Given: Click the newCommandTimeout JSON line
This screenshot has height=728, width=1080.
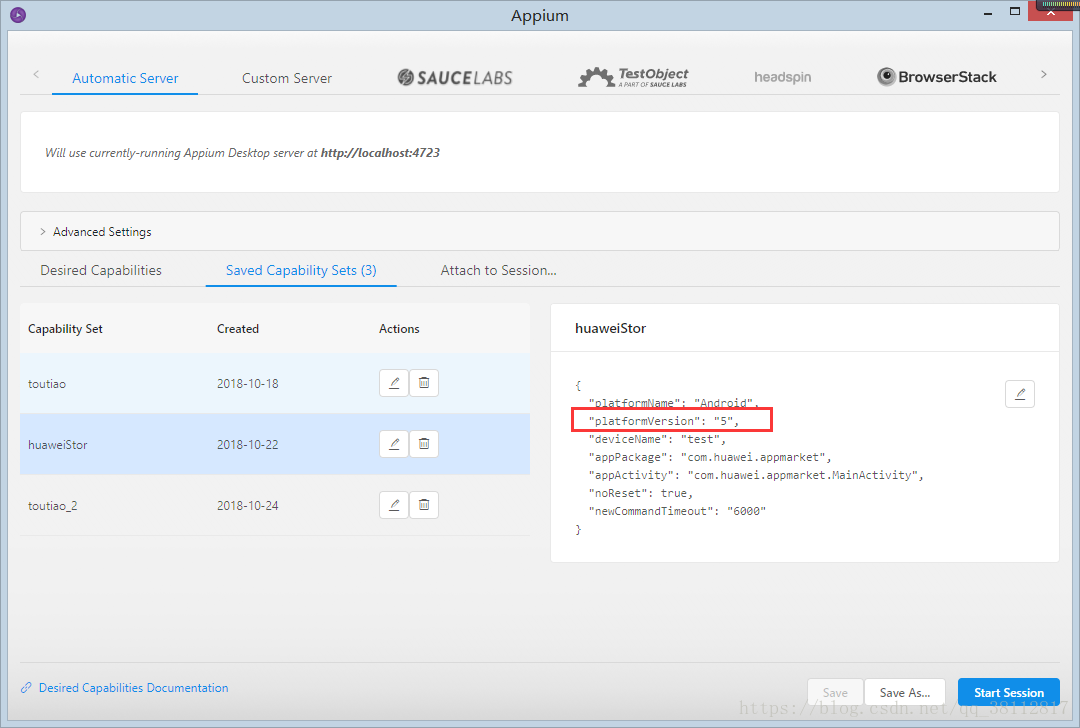Looking at the screenshot, I should (677, 510).
